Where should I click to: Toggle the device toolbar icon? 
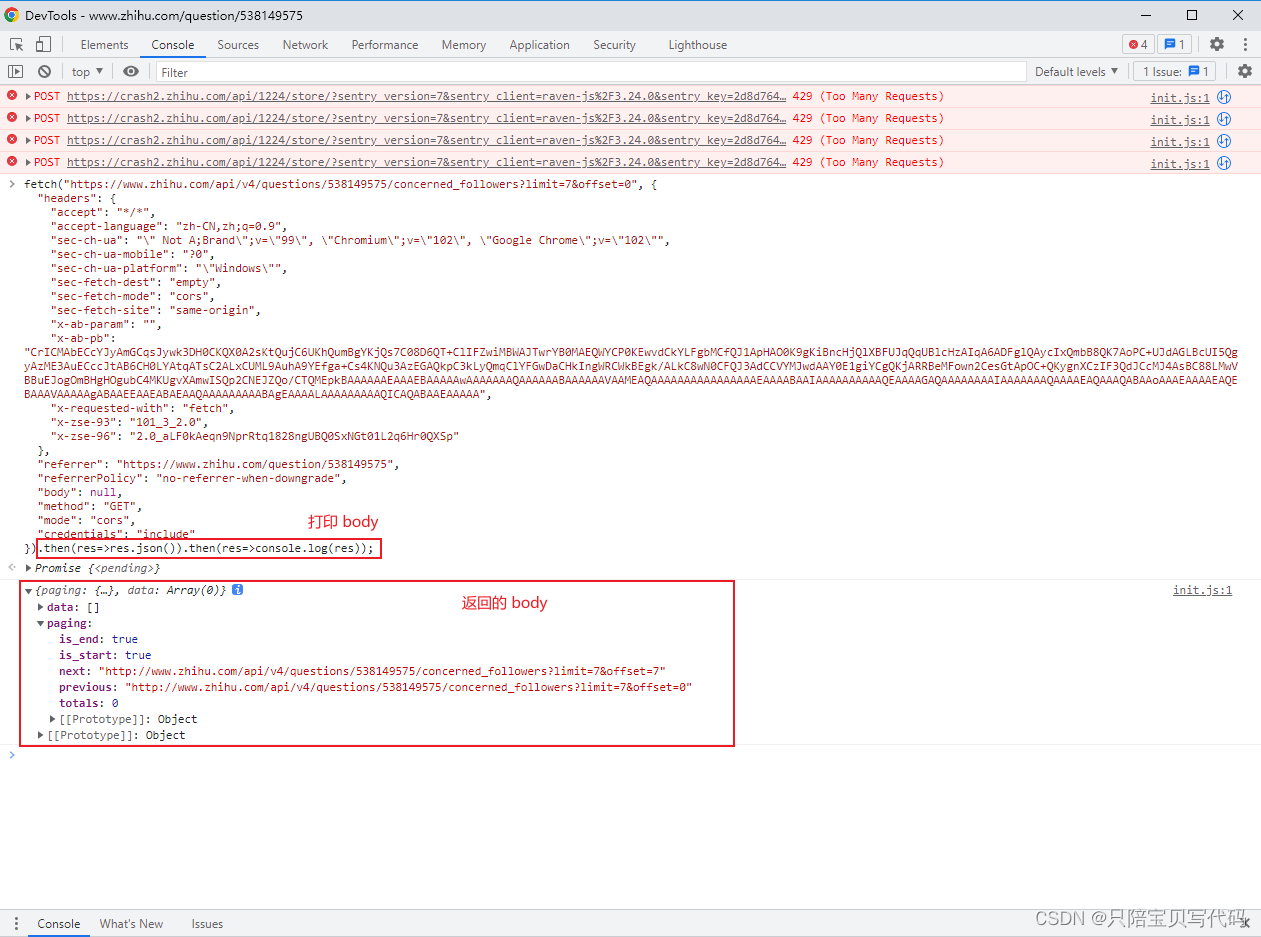tap(43, 44)
